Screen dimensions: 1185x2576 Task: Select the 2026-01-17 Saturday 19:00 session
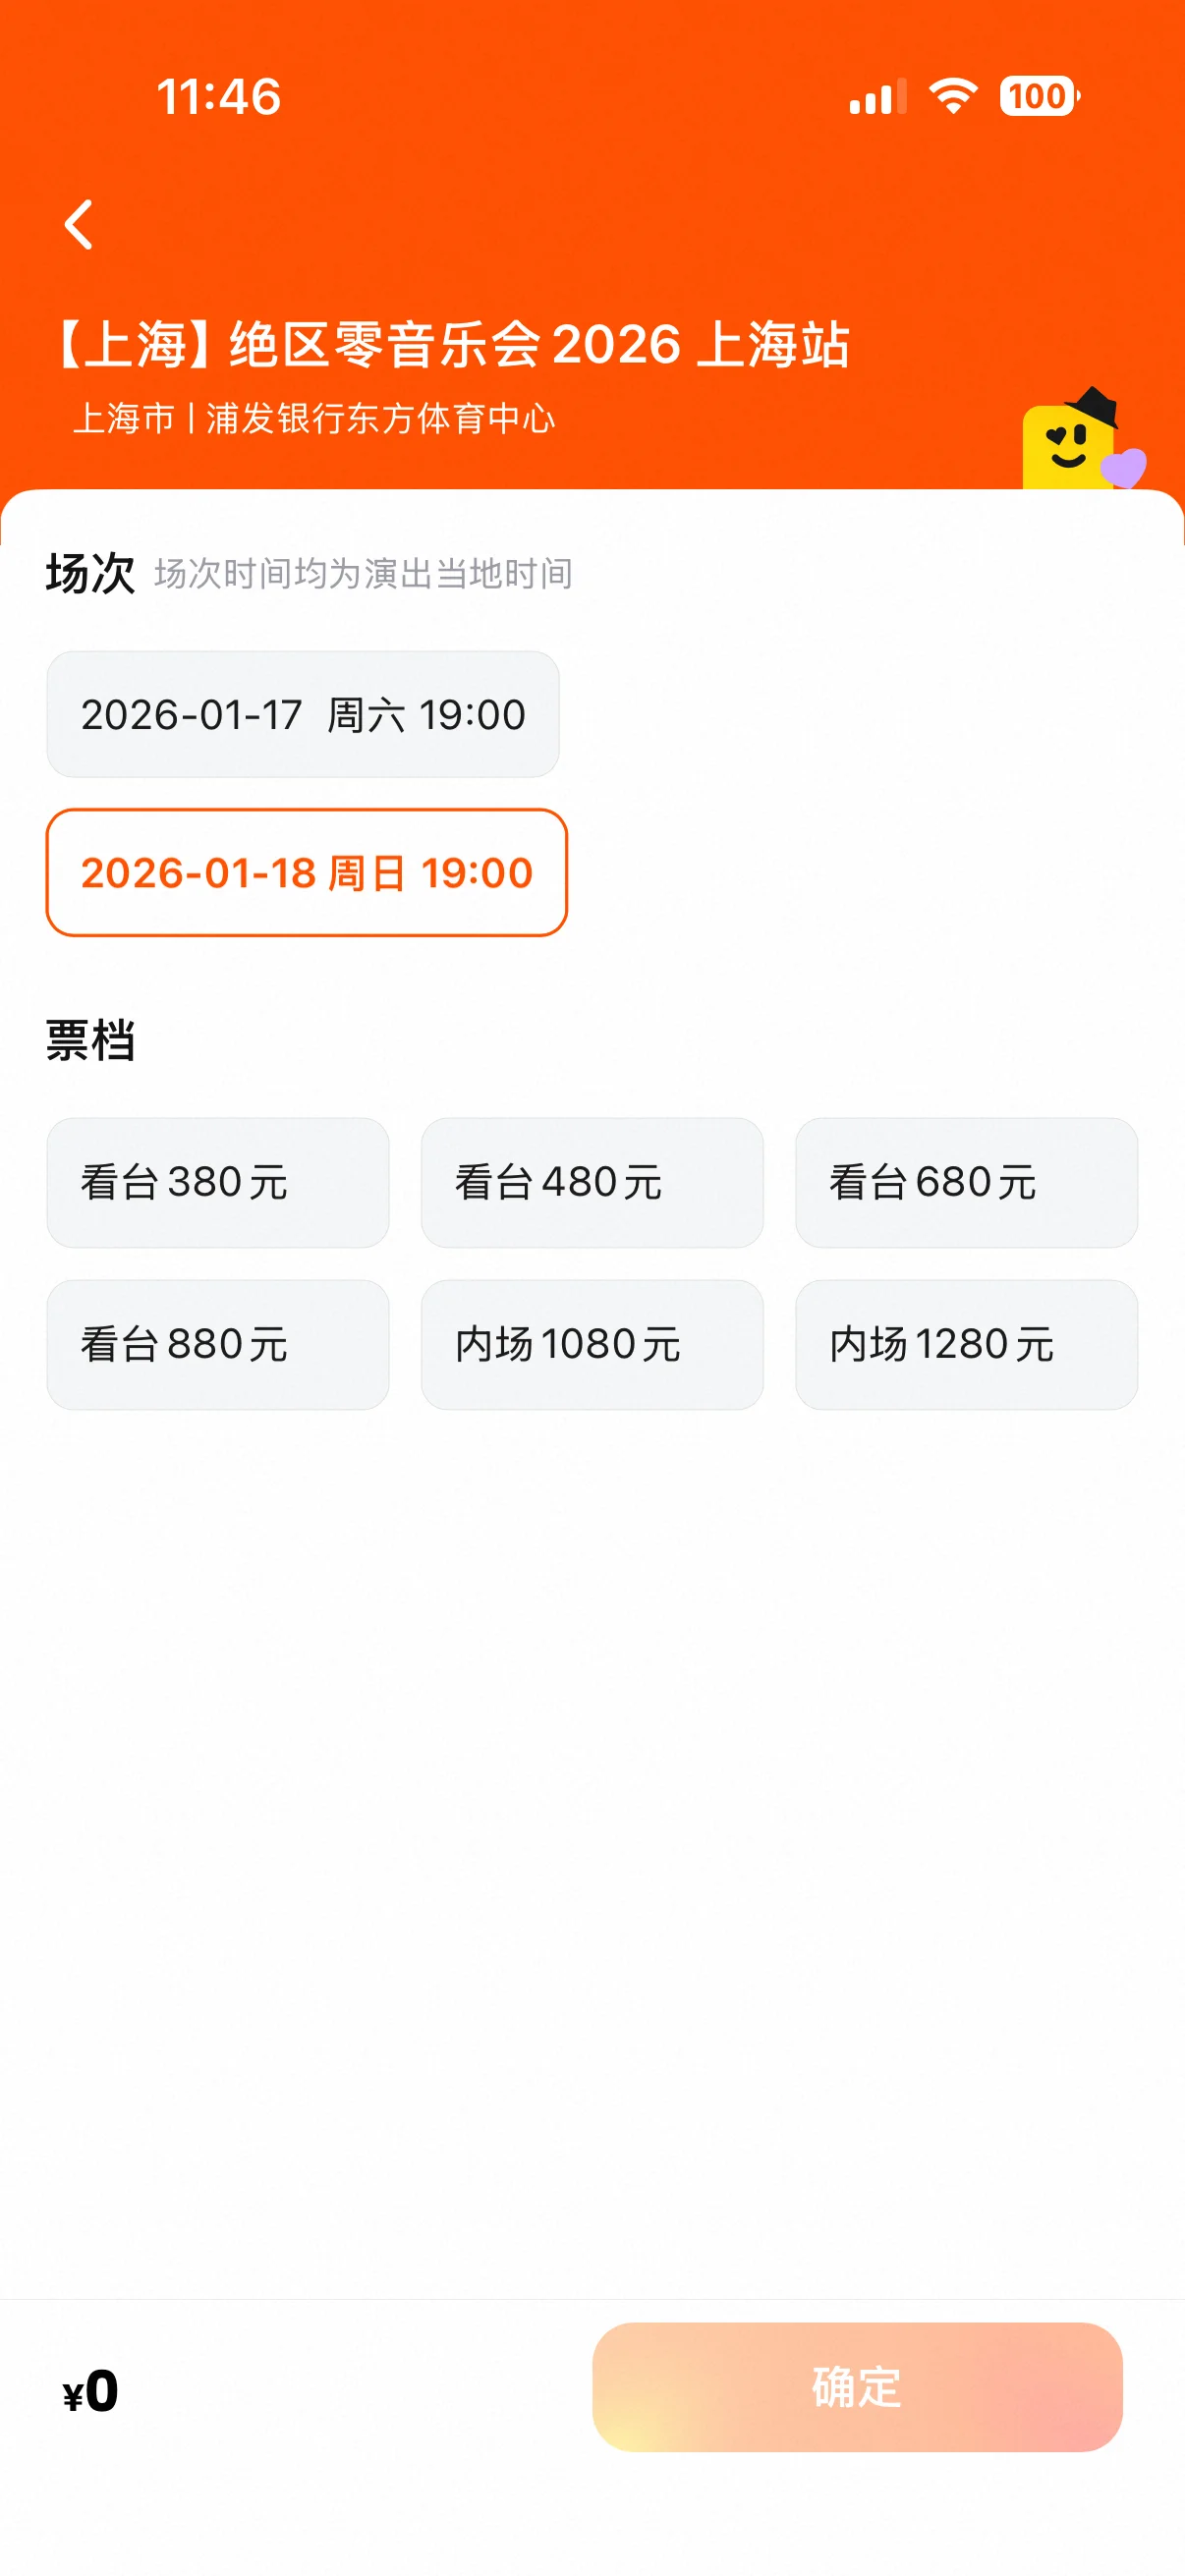[x=303, y=714]
